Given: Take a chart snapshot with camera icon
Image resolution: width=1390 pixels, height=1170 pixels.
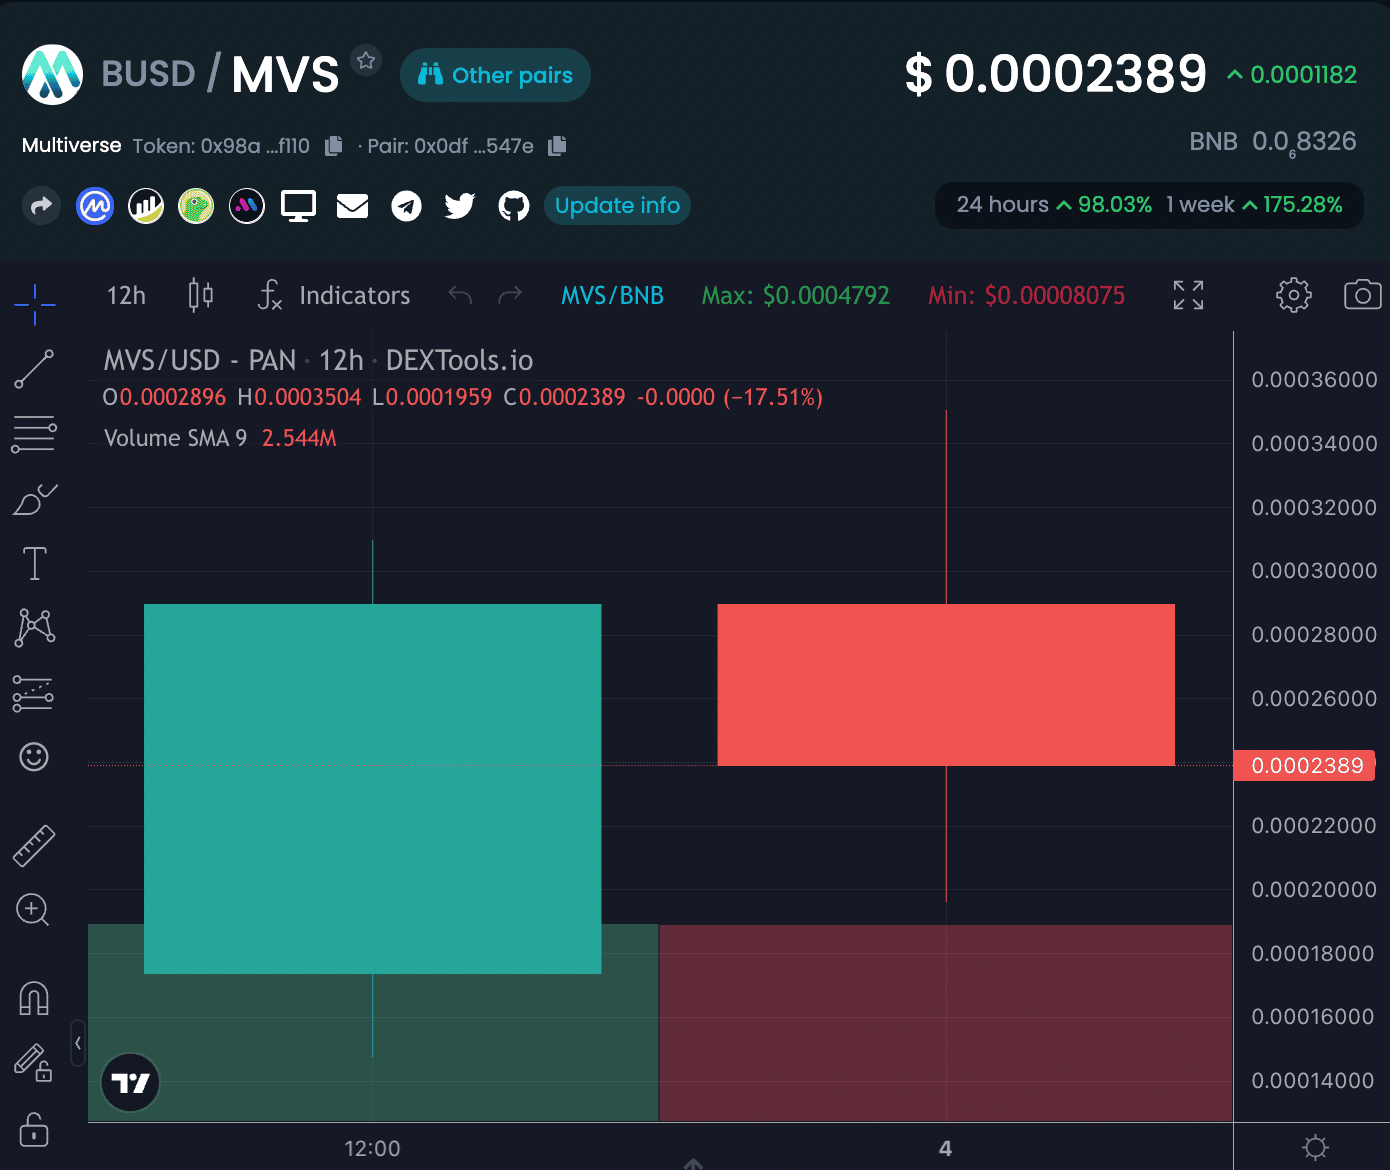Looking at the screenshot, I should coord(1363,295).
